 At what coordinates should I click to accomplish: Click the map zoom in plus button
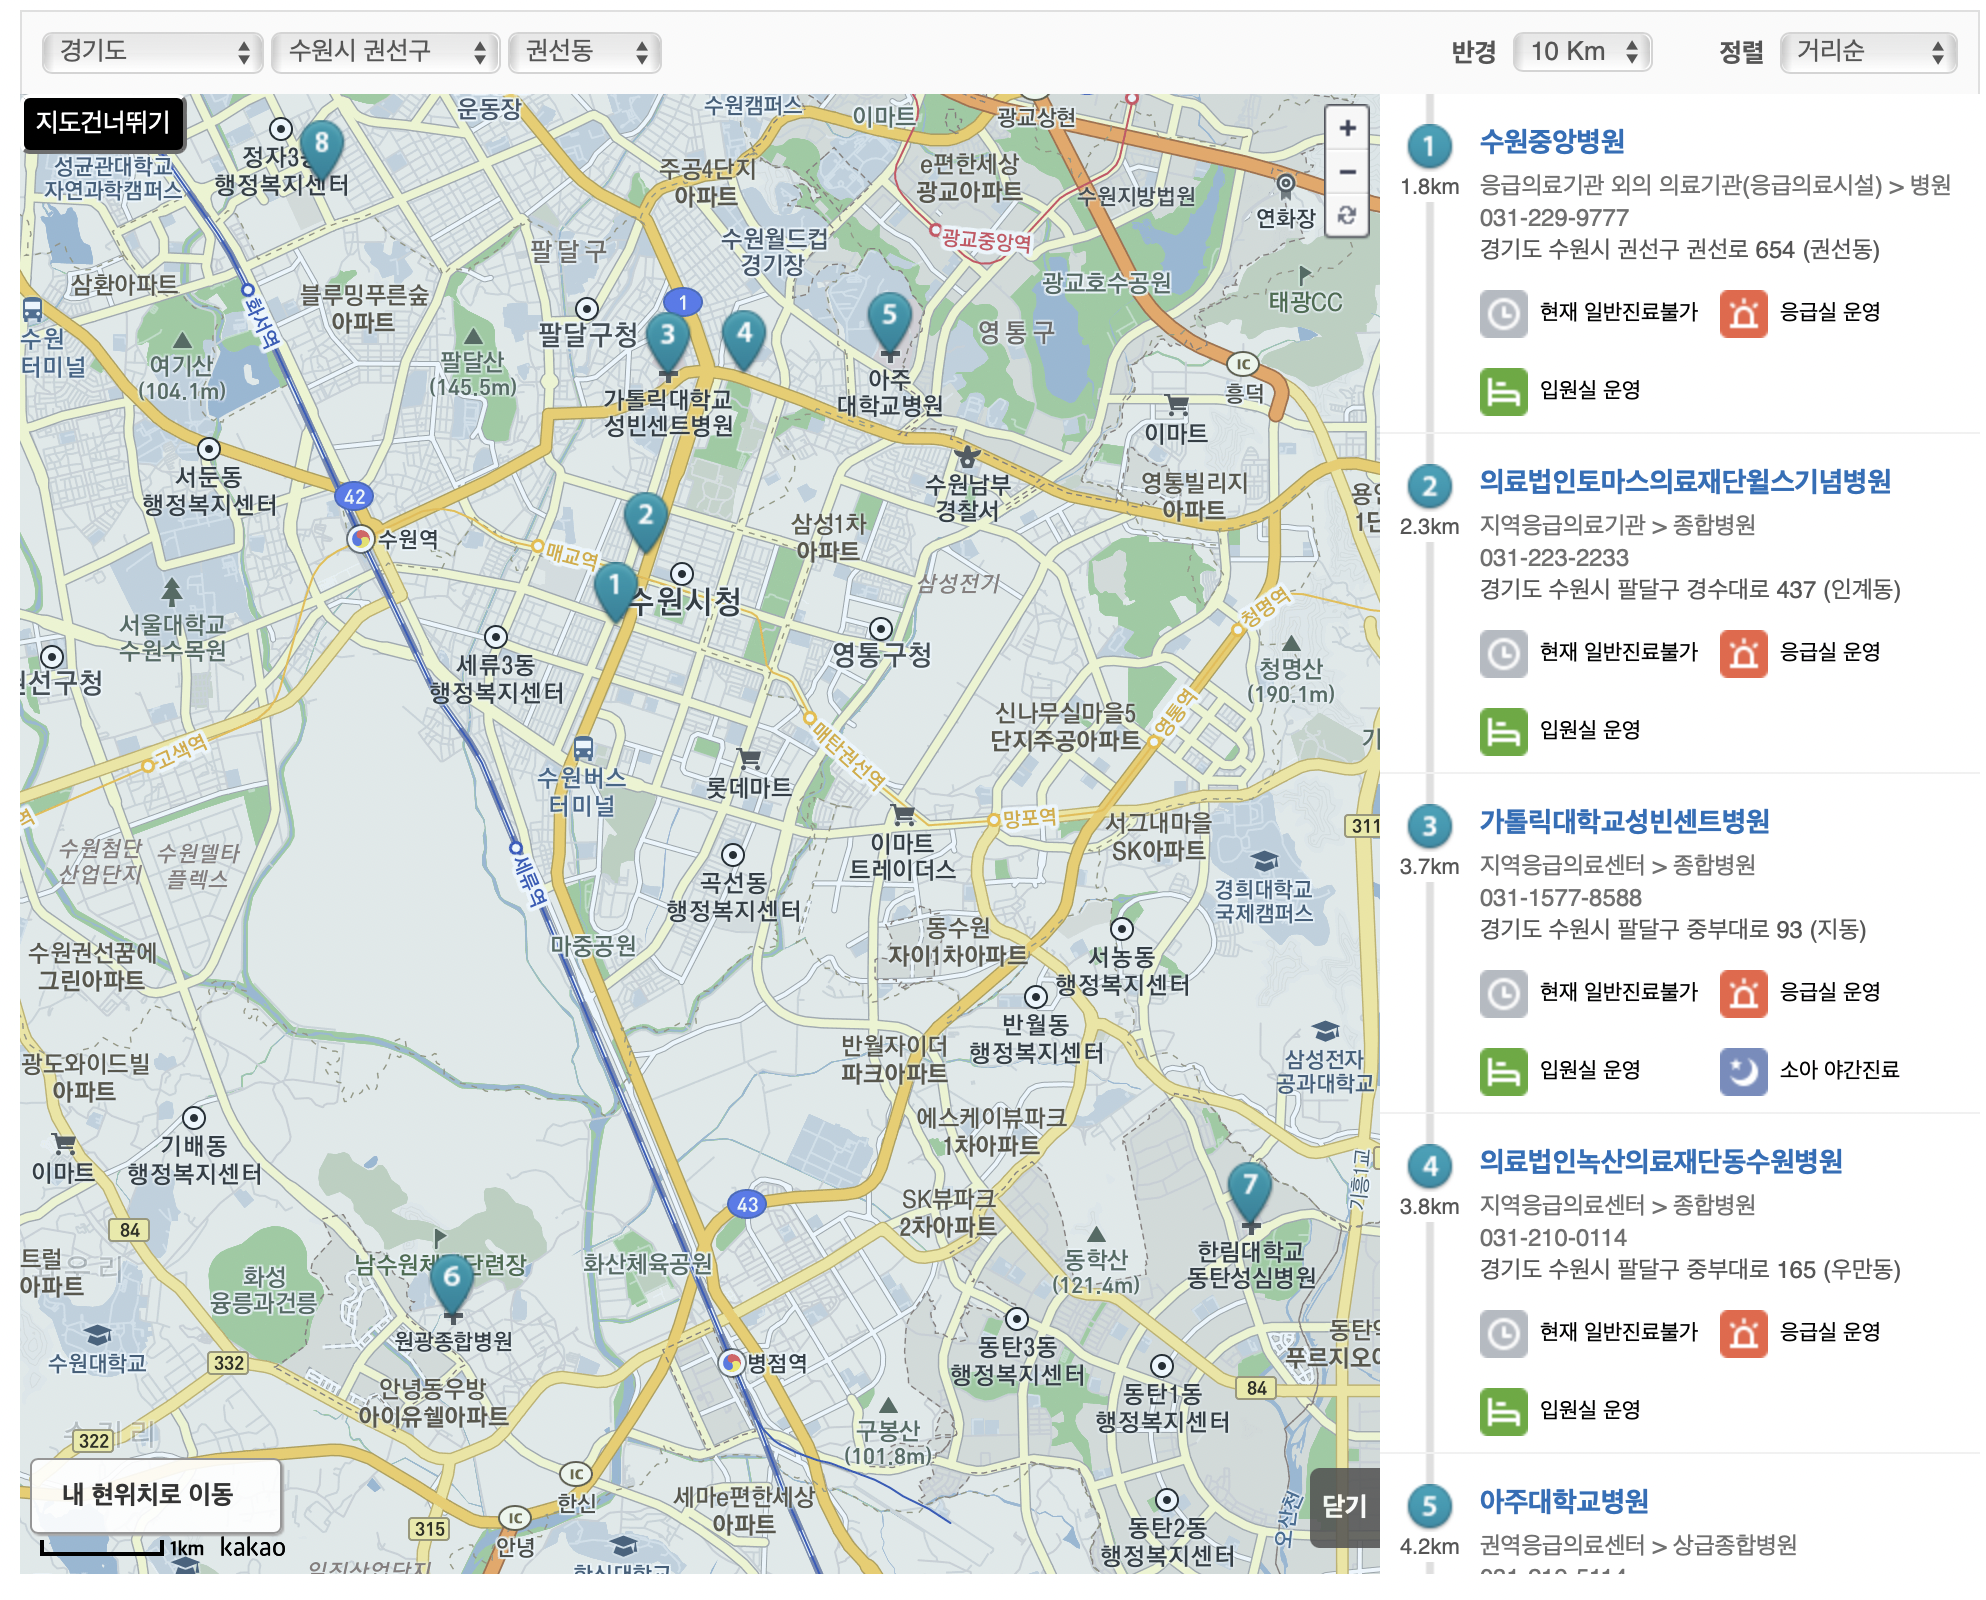point(1347,128)
